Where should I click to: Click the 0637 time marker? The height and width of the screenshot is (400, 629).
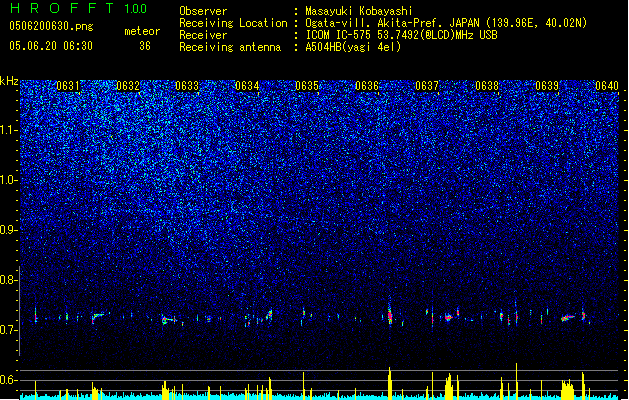click(x=427, y=86)
